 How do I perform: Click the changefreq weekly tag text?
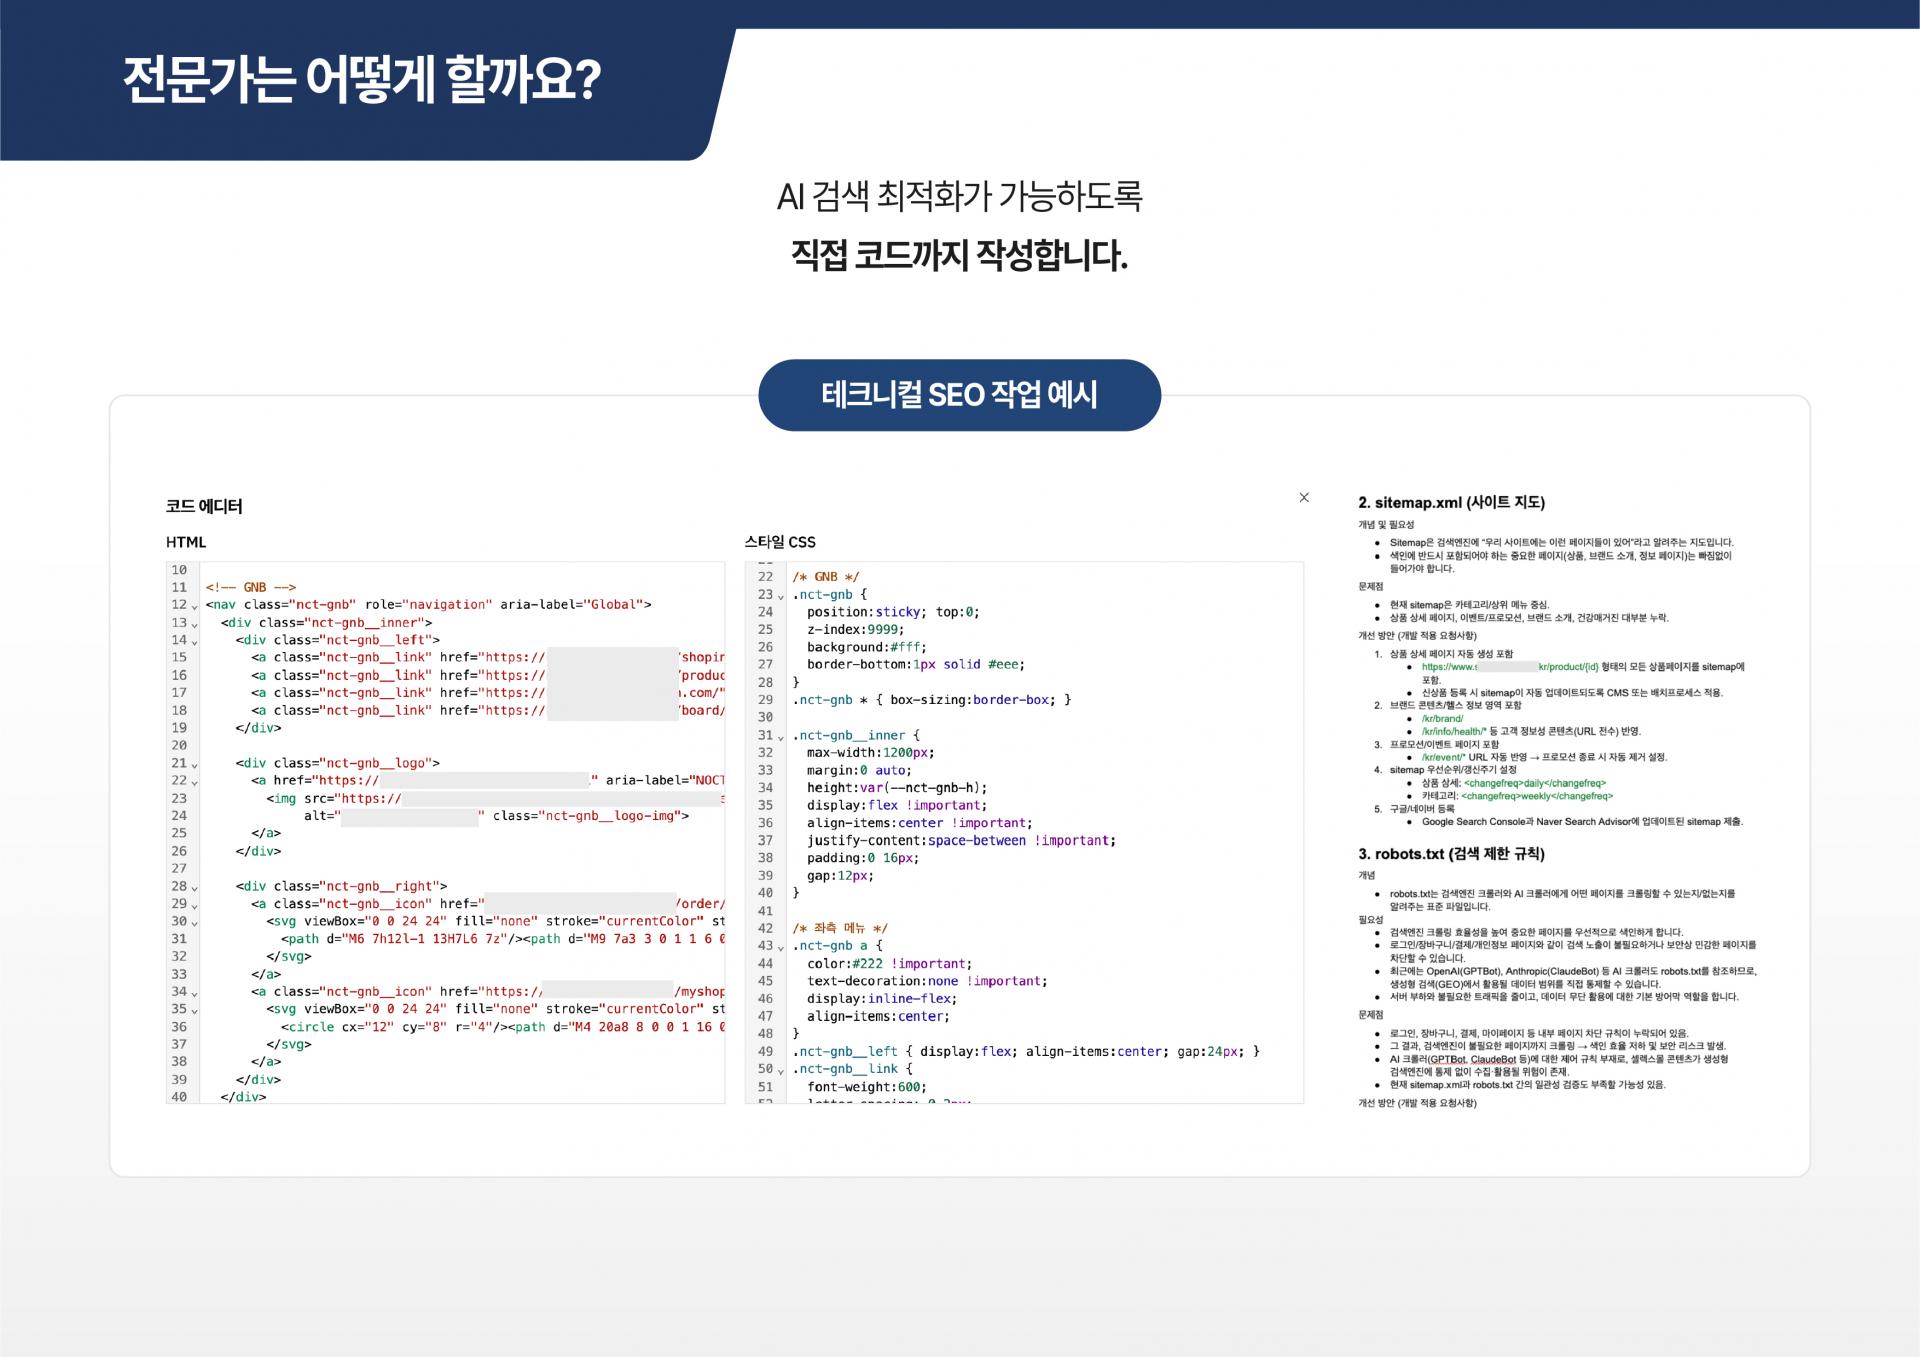click(x=1537, y=796)
